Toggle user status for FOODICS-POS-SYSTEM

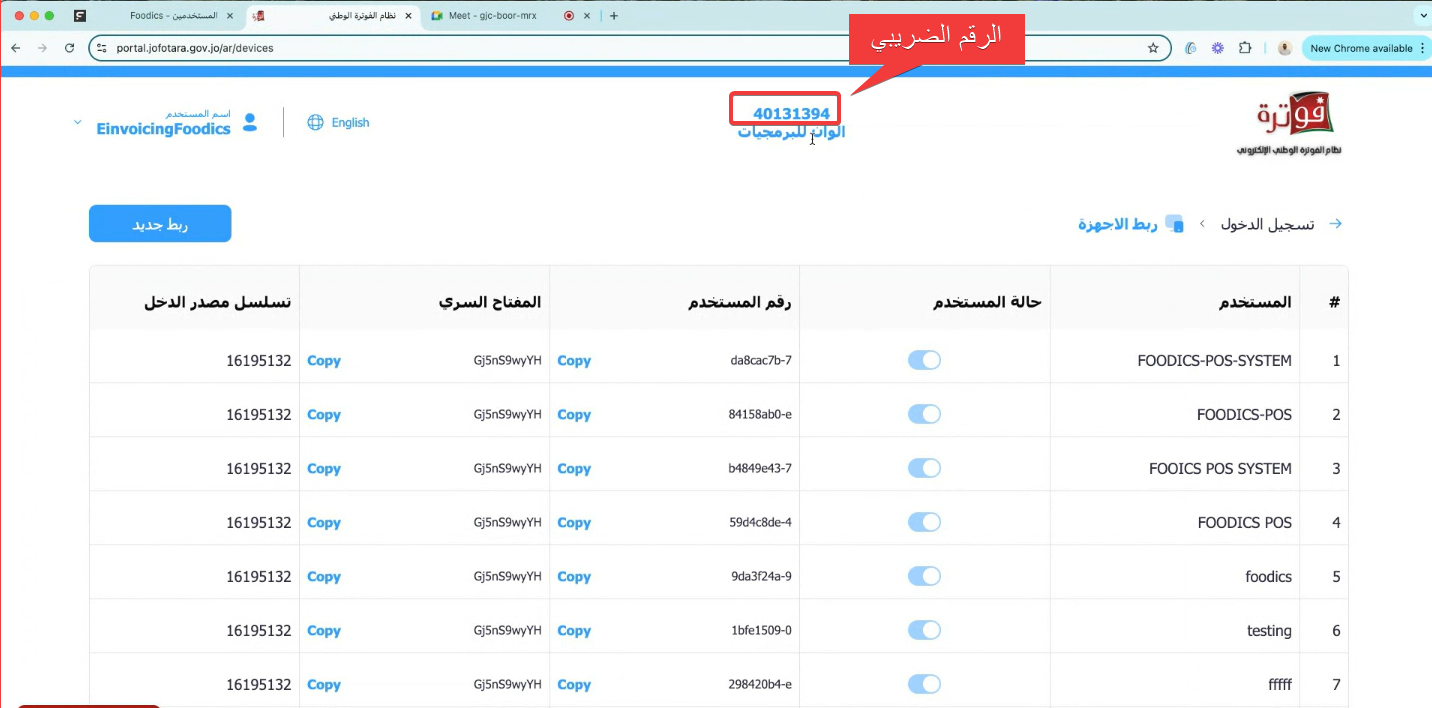(x=924, y=360)
